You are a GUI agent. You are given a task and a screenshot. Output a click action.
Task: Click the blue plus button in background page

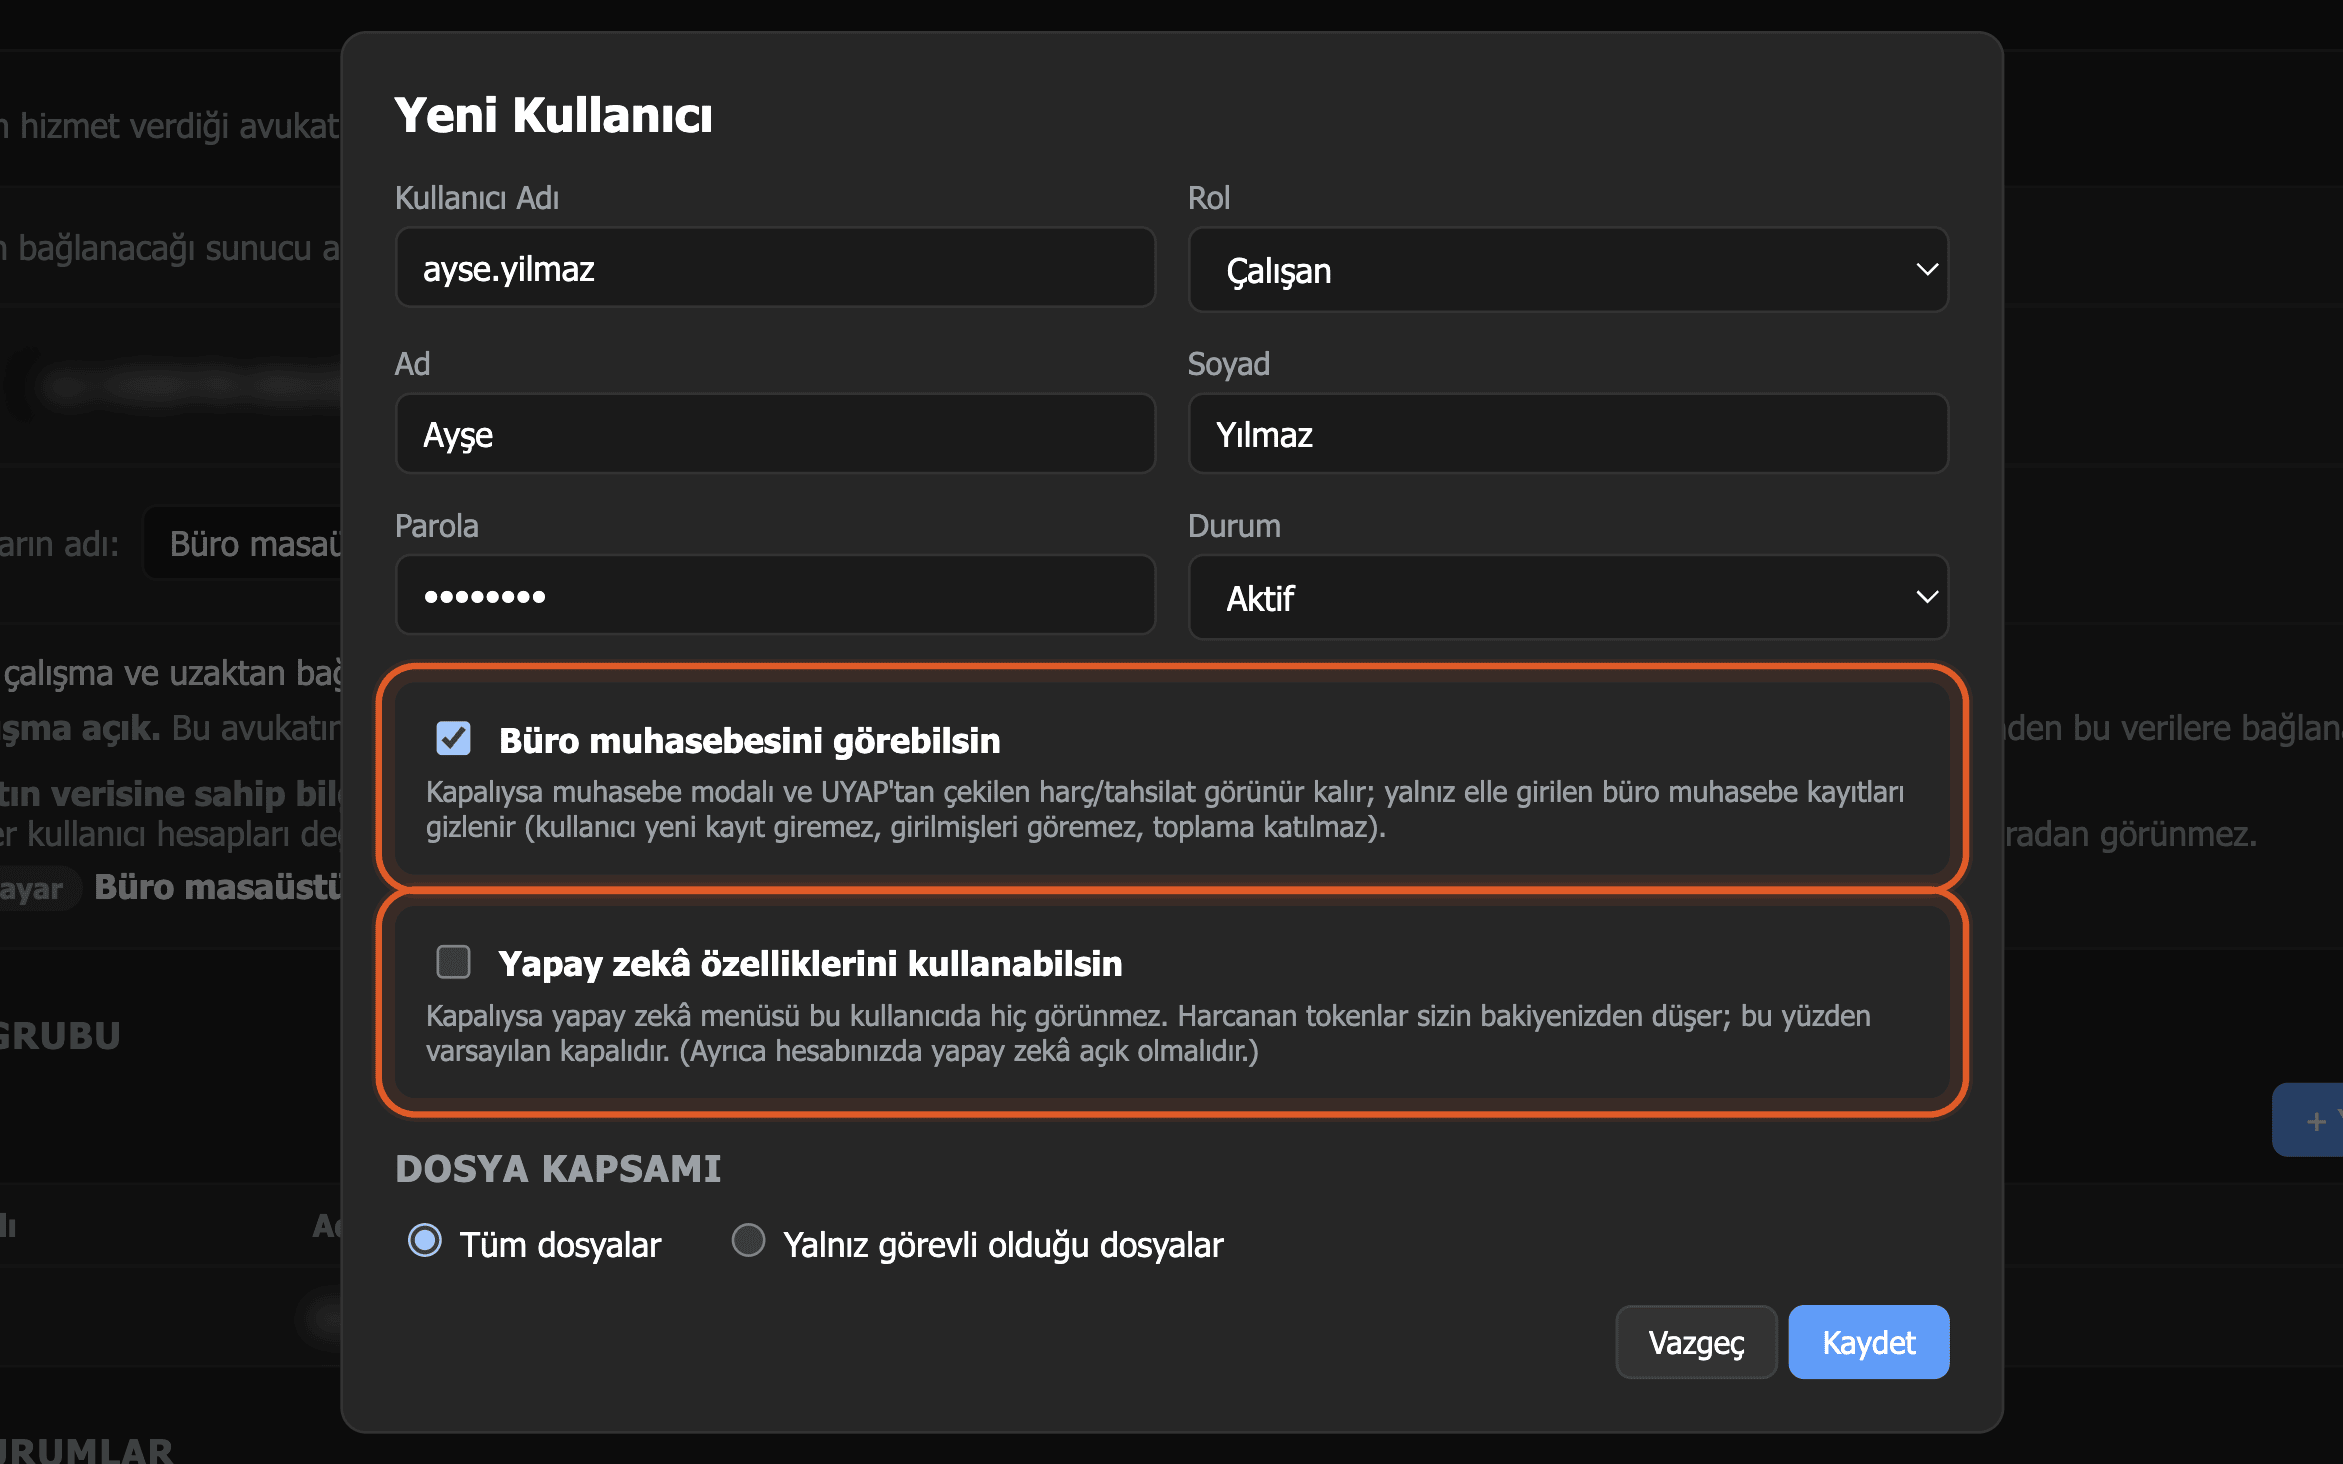(2309, 1120)
